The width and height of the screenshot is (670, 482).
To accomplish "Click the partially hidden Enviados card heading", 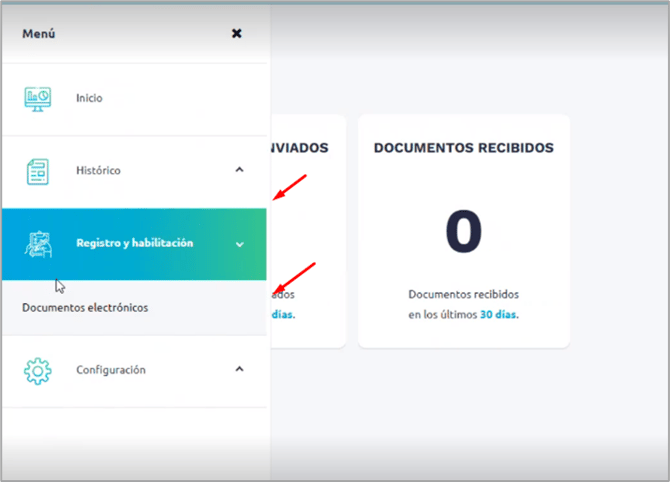I will (x=299, y=147).
